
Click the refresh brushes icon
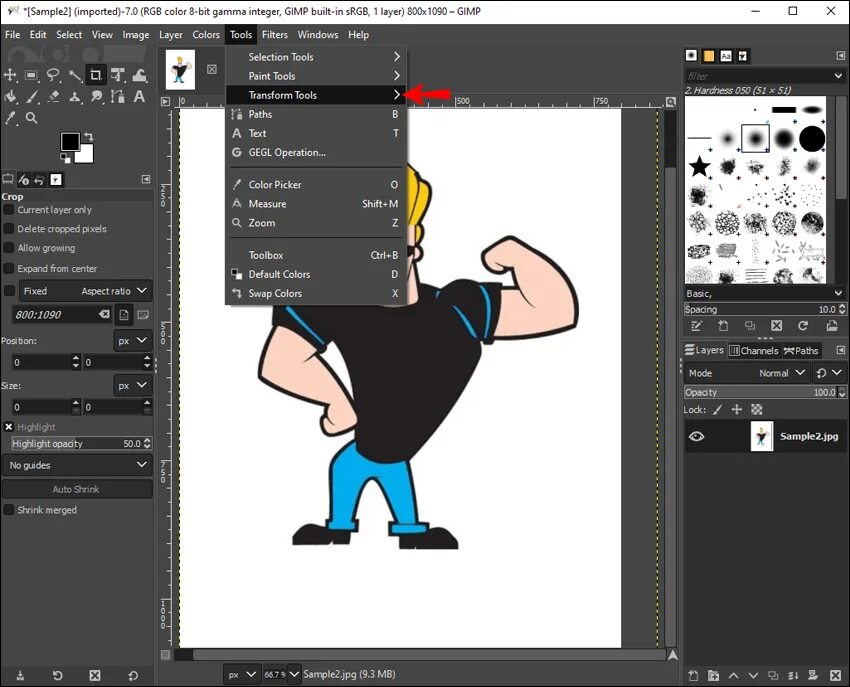(x=803, y=326)
